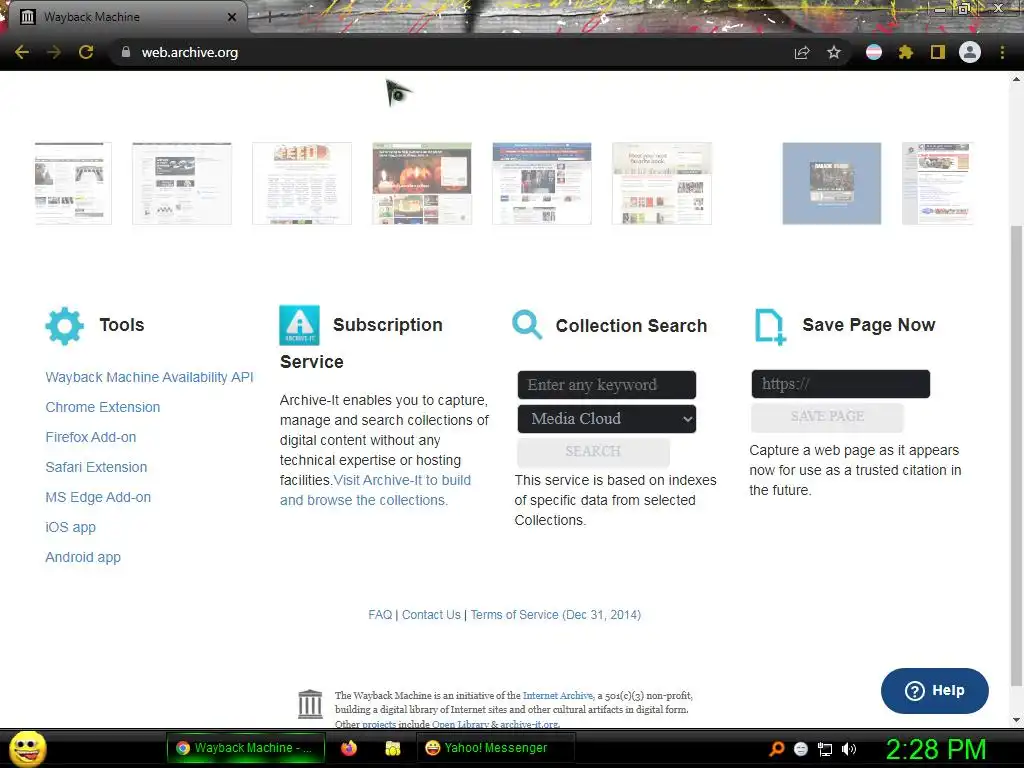Click the SEARCH button

[593, 451]
